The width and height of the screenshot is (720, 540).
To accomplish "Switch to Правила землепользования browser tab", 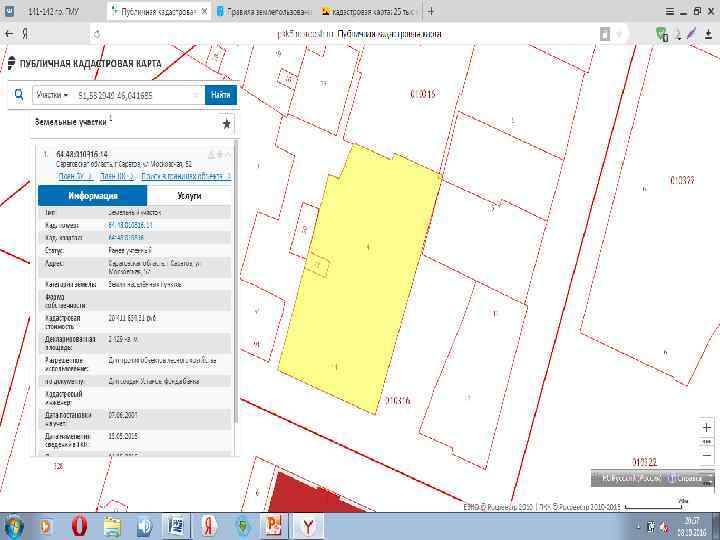I will pyautogui.click(x=264, y=11).
